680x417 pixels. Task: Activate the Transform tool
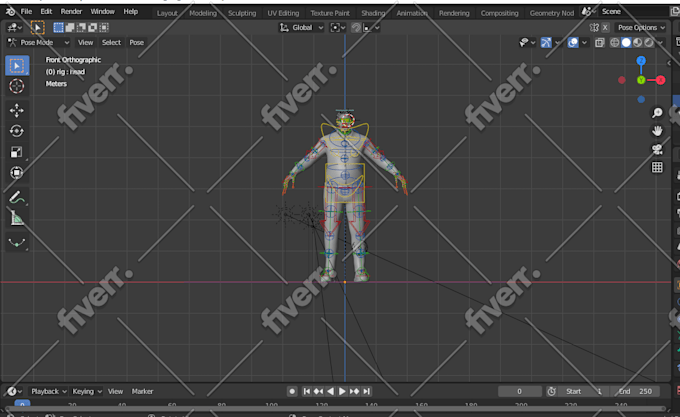17,173
